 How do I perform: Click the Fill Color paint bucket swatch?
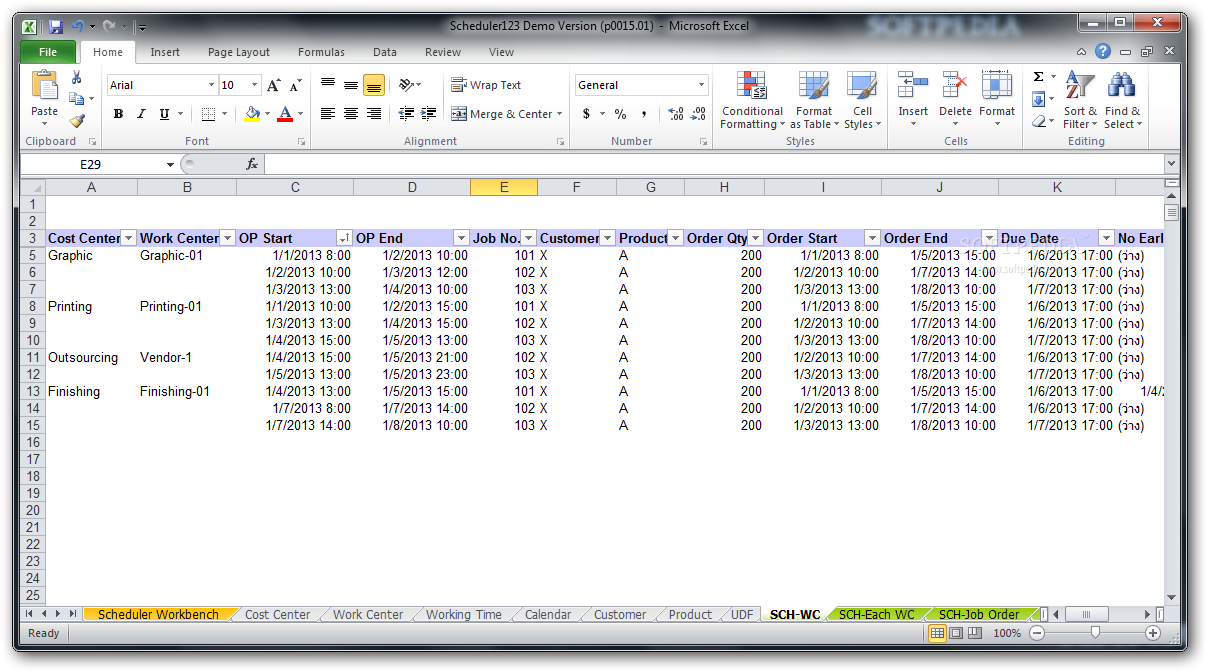pos(251,114)
